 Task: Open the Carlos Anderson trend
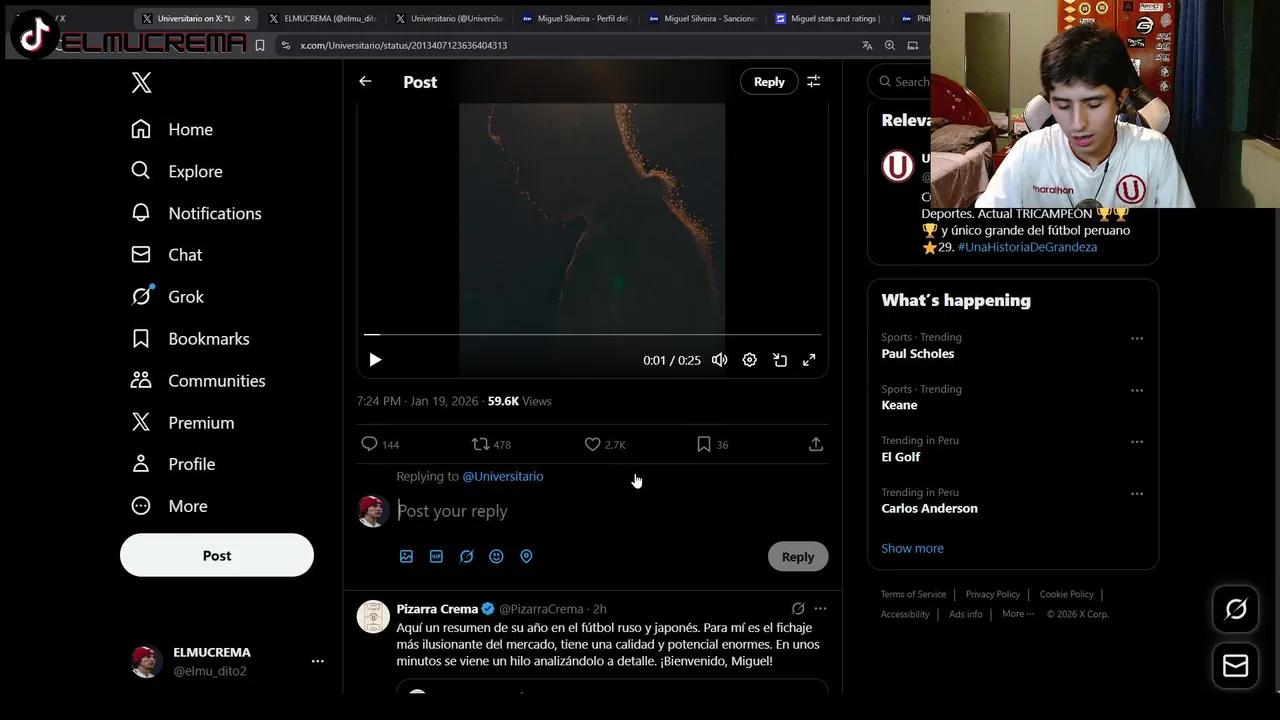pyautogui.click(x=930, y=508)
